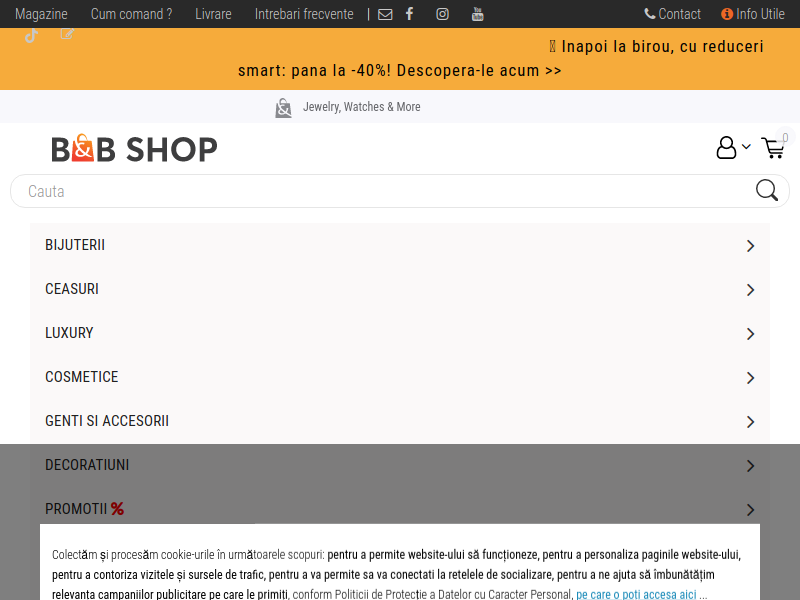Click the email envelope icon
Image resolution: width=800 pixels, height=600 pixels.
click(385, 14)
